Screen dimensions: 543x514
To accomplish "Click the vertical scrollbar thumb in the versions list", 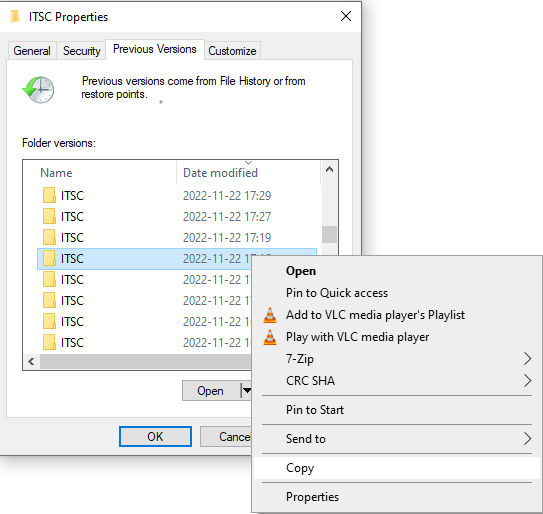I will (329, 235).
